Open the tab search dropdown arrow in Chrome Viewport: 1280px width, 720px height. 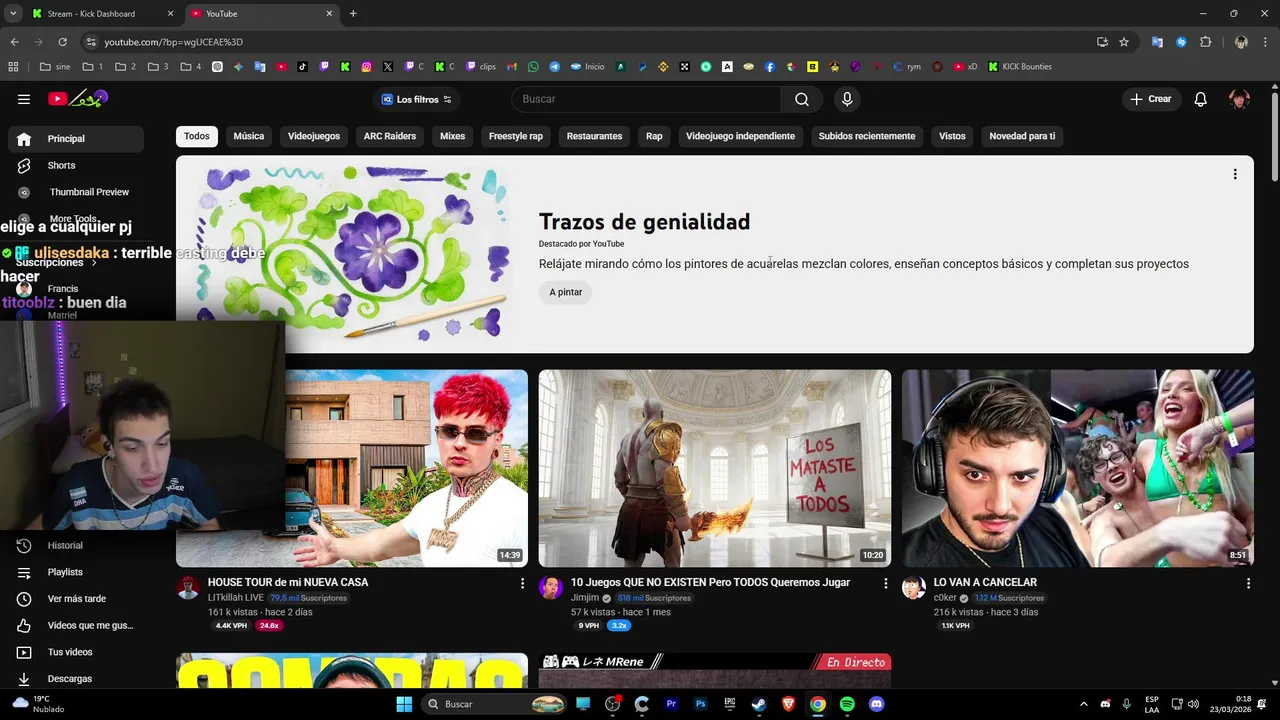coord(13,14)
